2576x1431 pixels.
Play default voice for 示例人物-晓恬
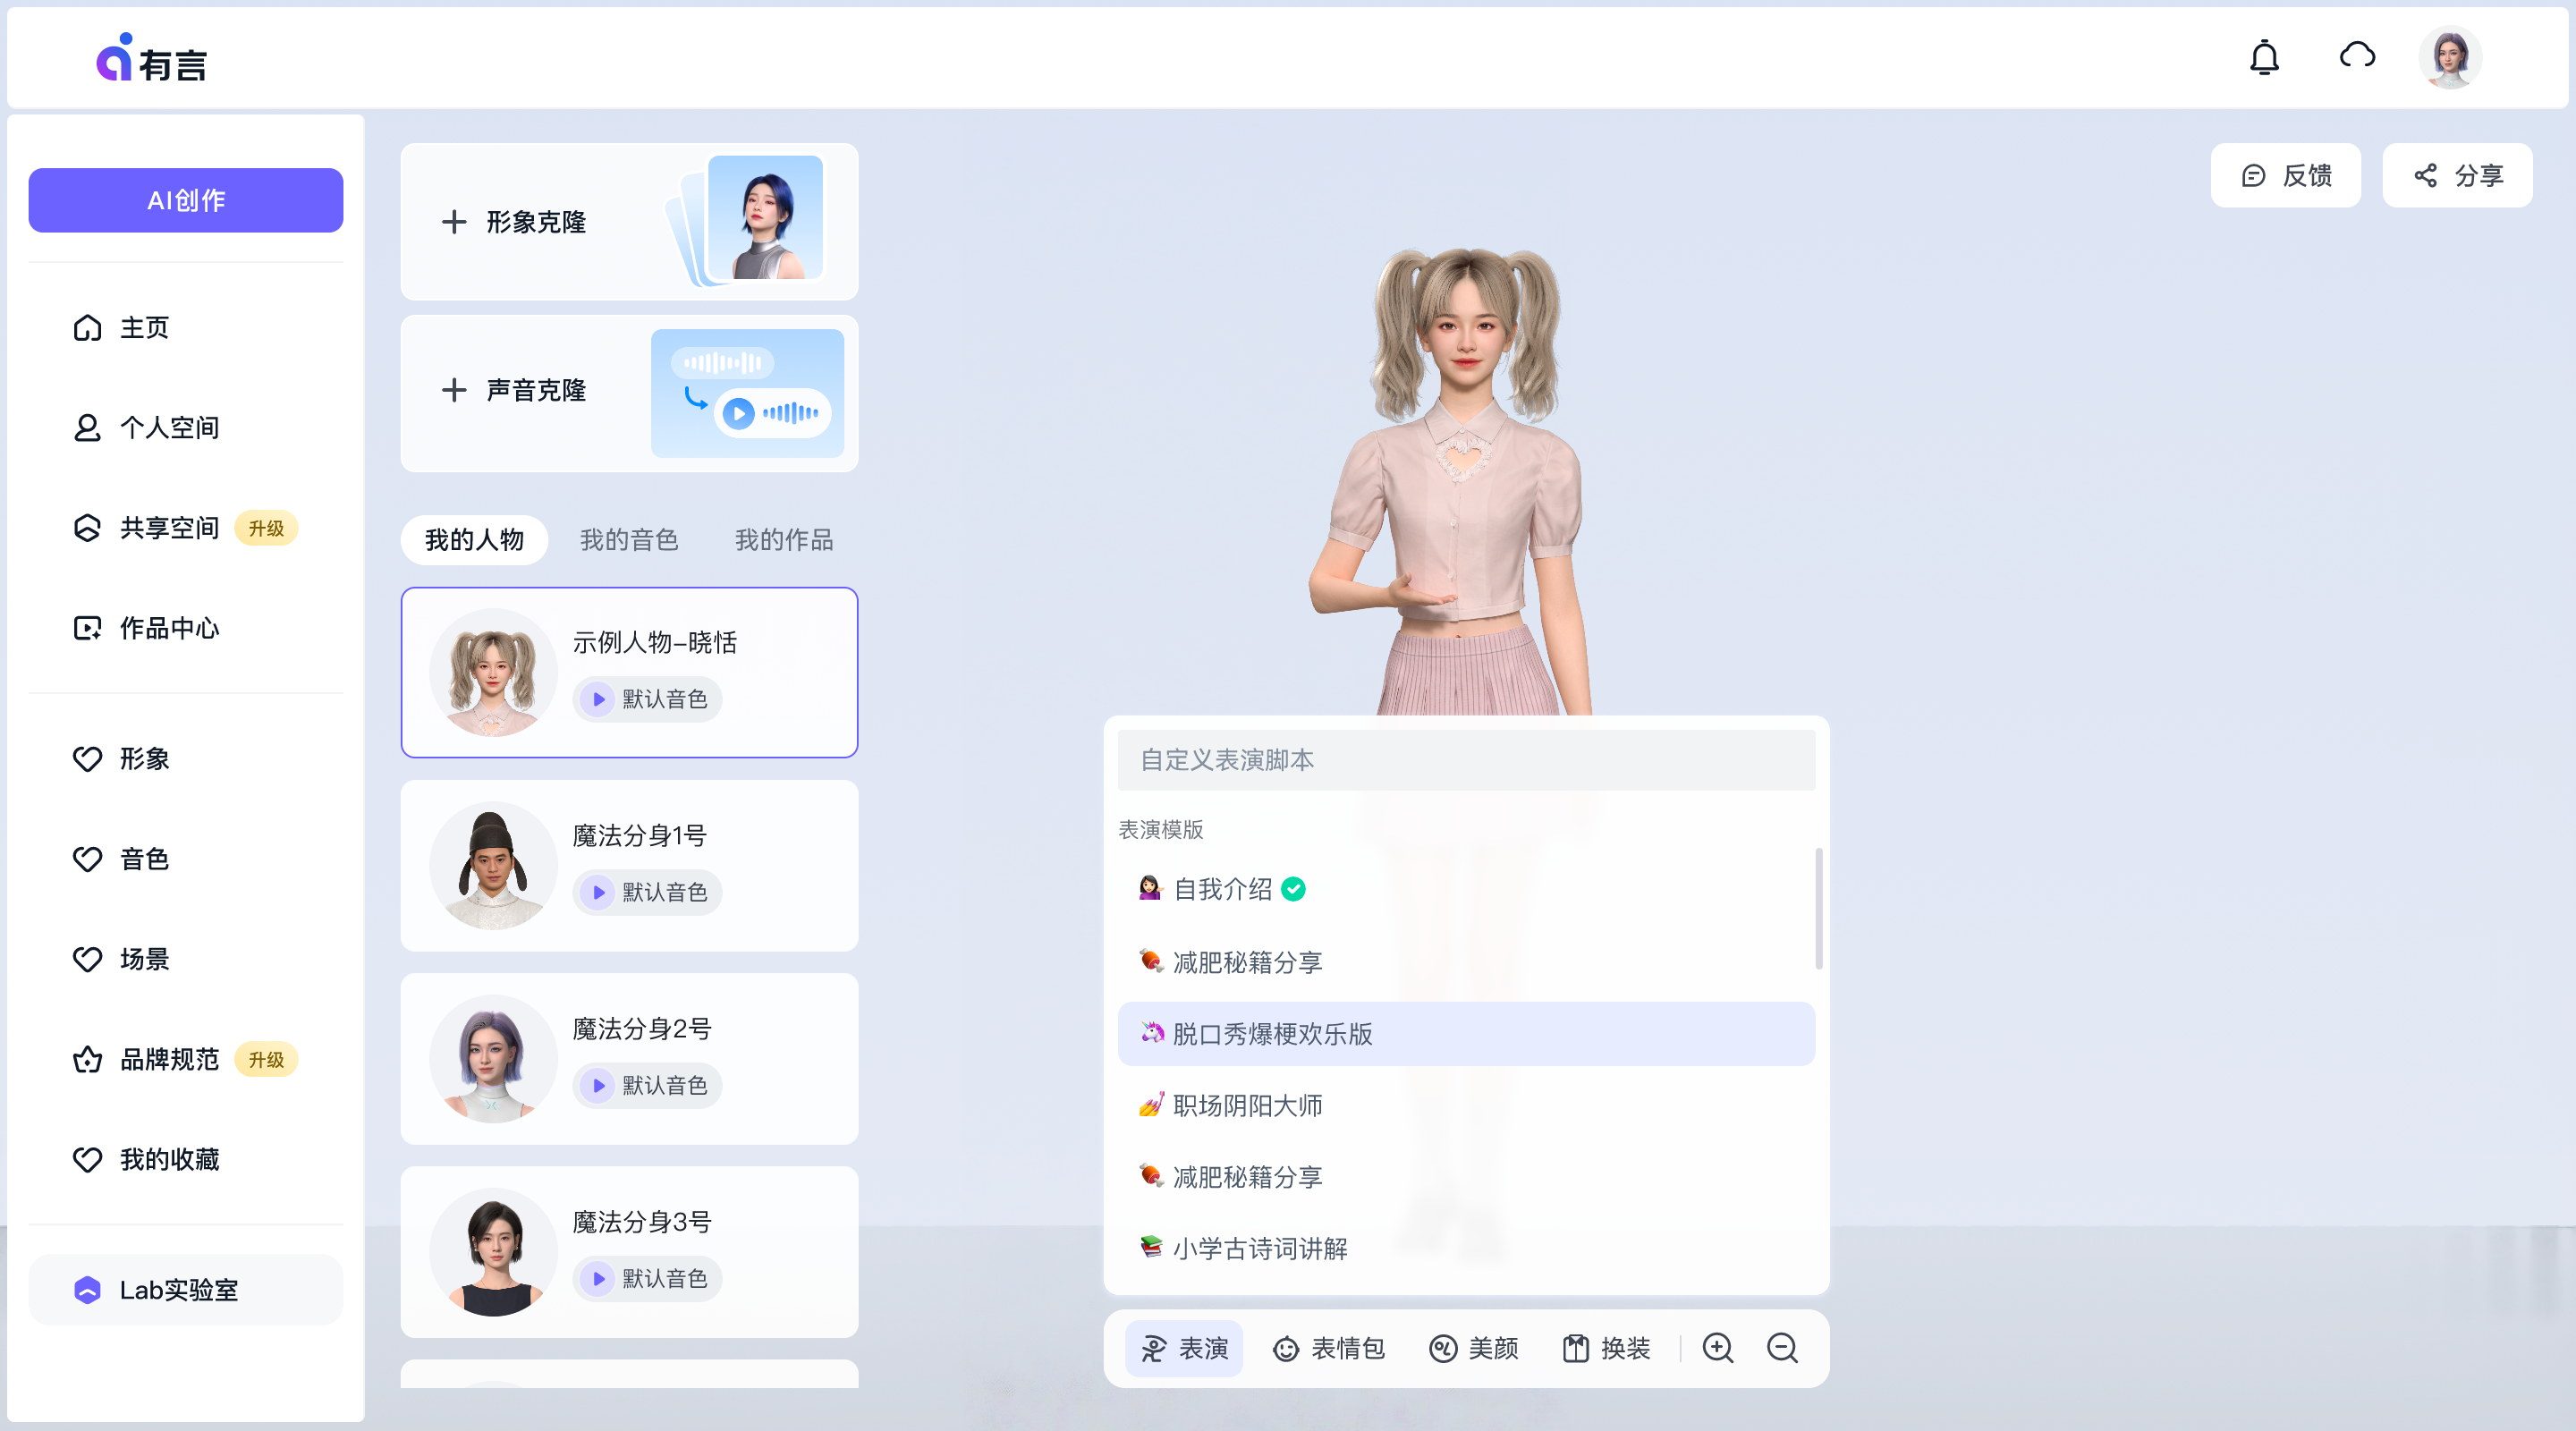(x=598, y=699)
